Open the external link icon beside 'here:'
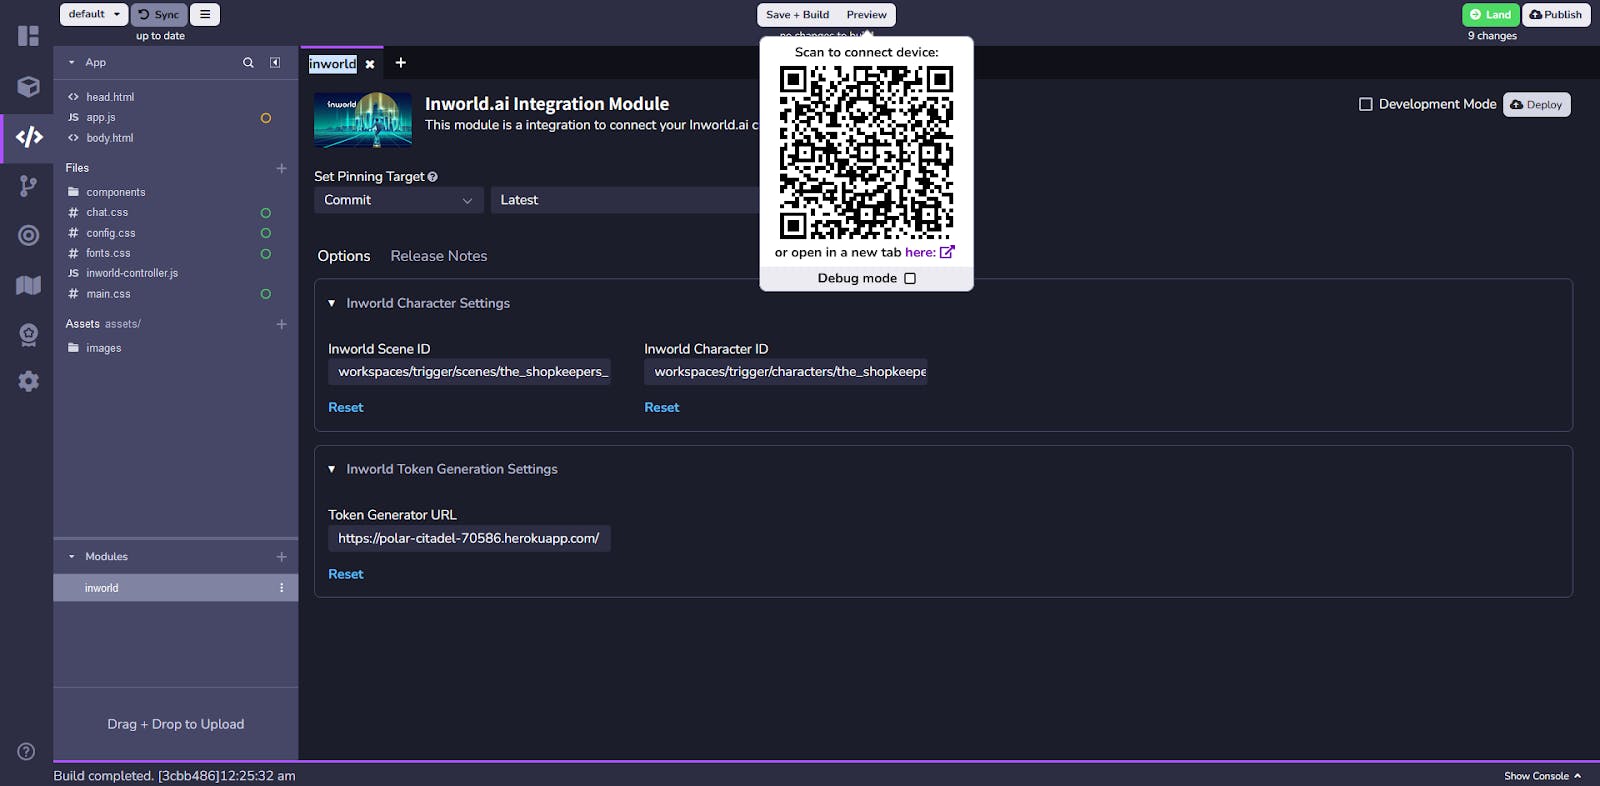 pos(947,252)
